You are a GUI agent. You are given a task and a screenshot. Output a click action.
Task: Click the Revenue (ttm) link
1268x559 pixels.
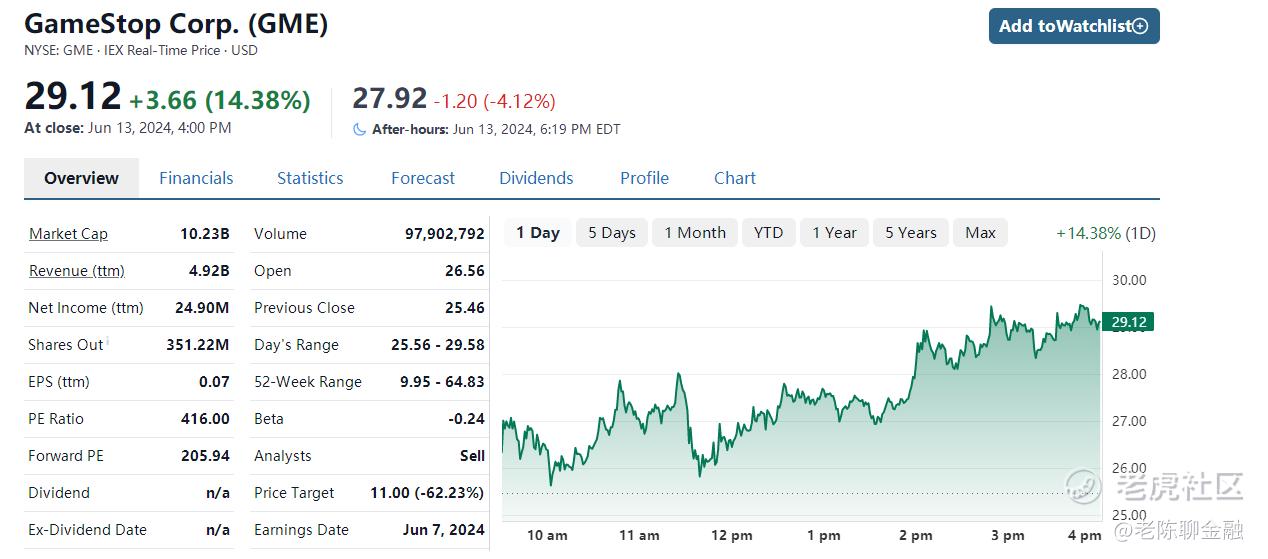coord(77,271)
